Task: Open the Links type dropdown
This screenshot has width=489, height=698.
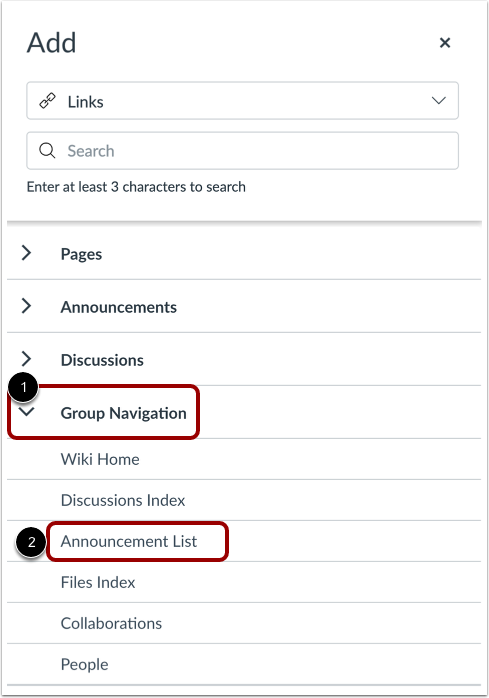Action: (x=242, y=101)
